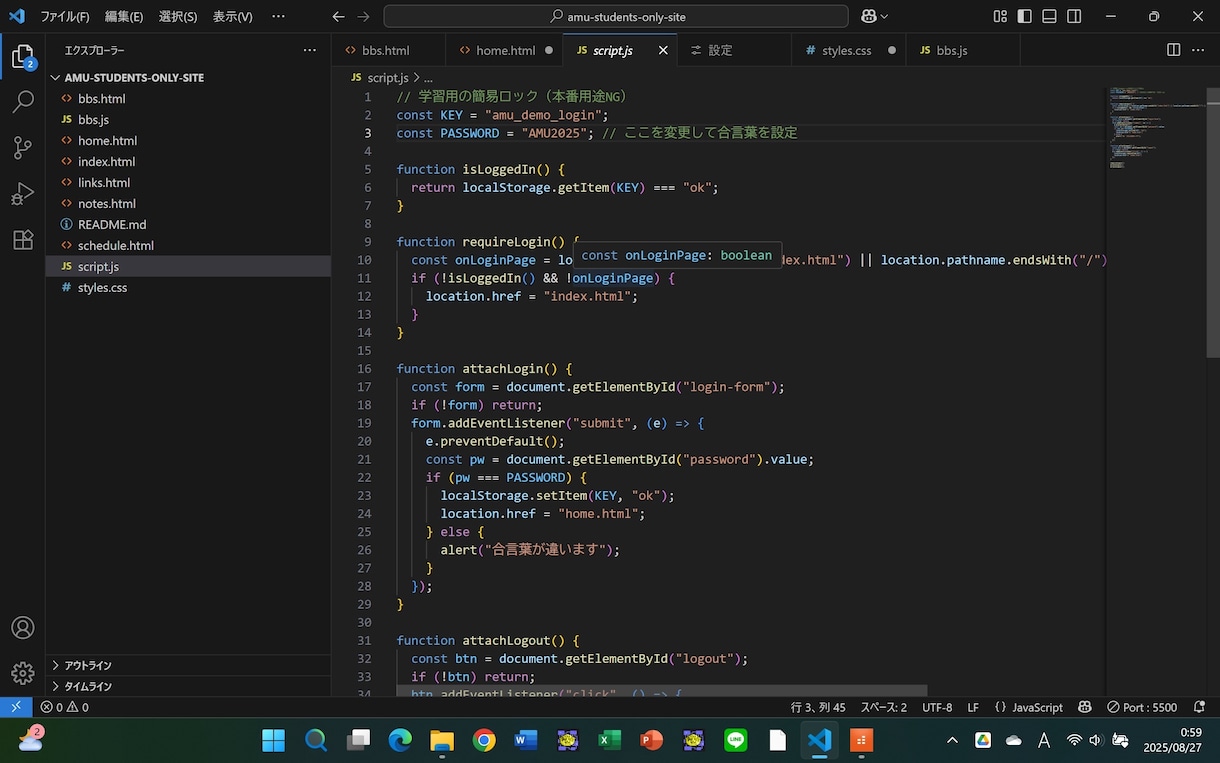Expand the アウトライン section

[188, 665]
